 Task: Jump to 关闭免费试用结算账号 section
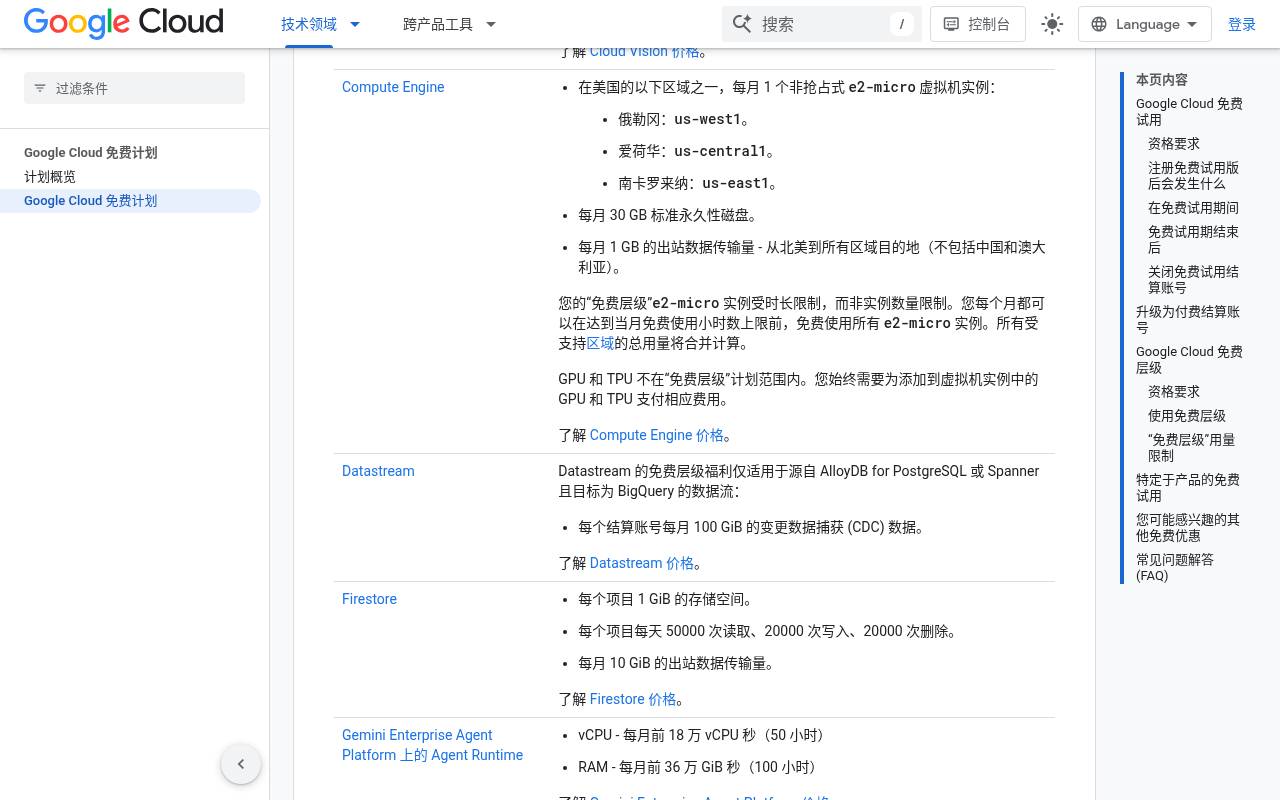pyautogui.click(x=1193, y=280)
